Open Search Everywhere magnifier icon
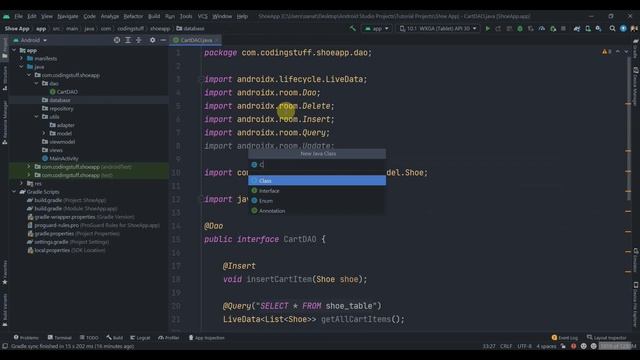Image resolution: width=640 pixels, height=360 pixels. (612, 29)
